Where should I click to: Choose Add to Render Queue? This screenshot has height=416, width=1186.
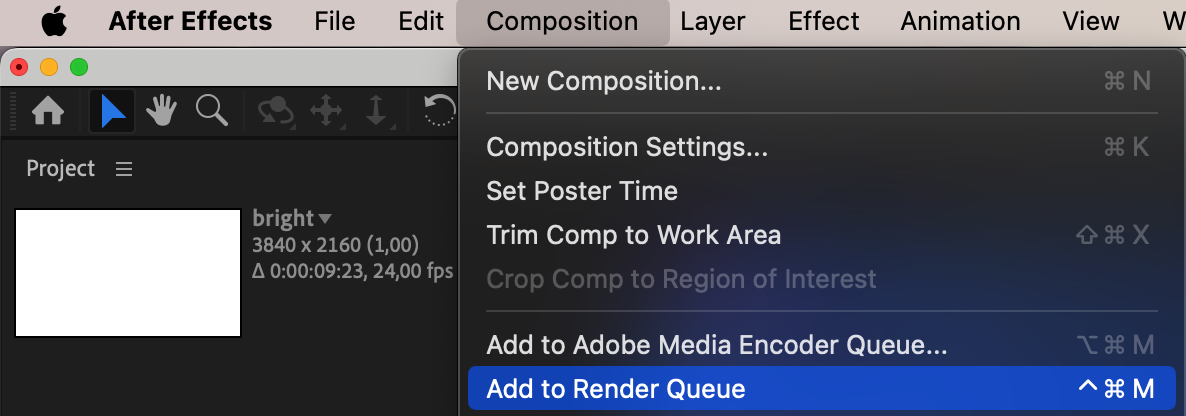point(616,389)
